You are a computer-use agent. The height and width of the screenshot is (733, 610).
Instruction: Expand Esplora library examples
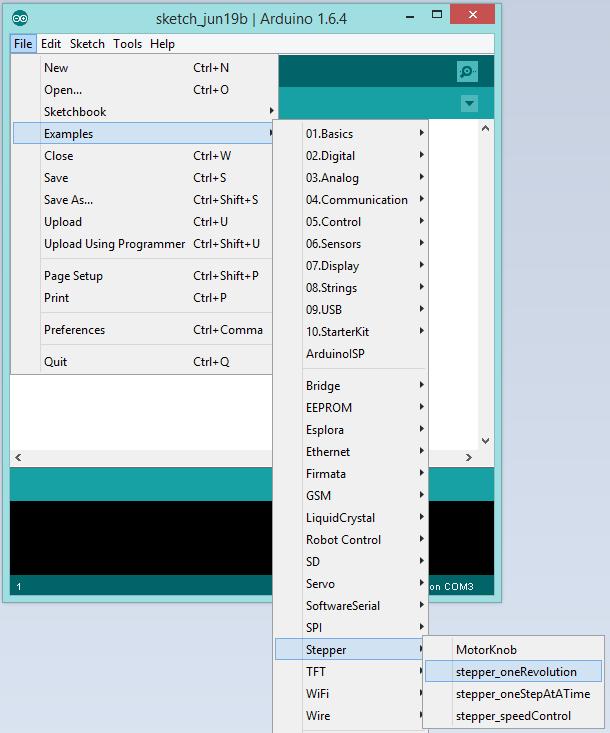pyautogui.click(x=351, y=430)
